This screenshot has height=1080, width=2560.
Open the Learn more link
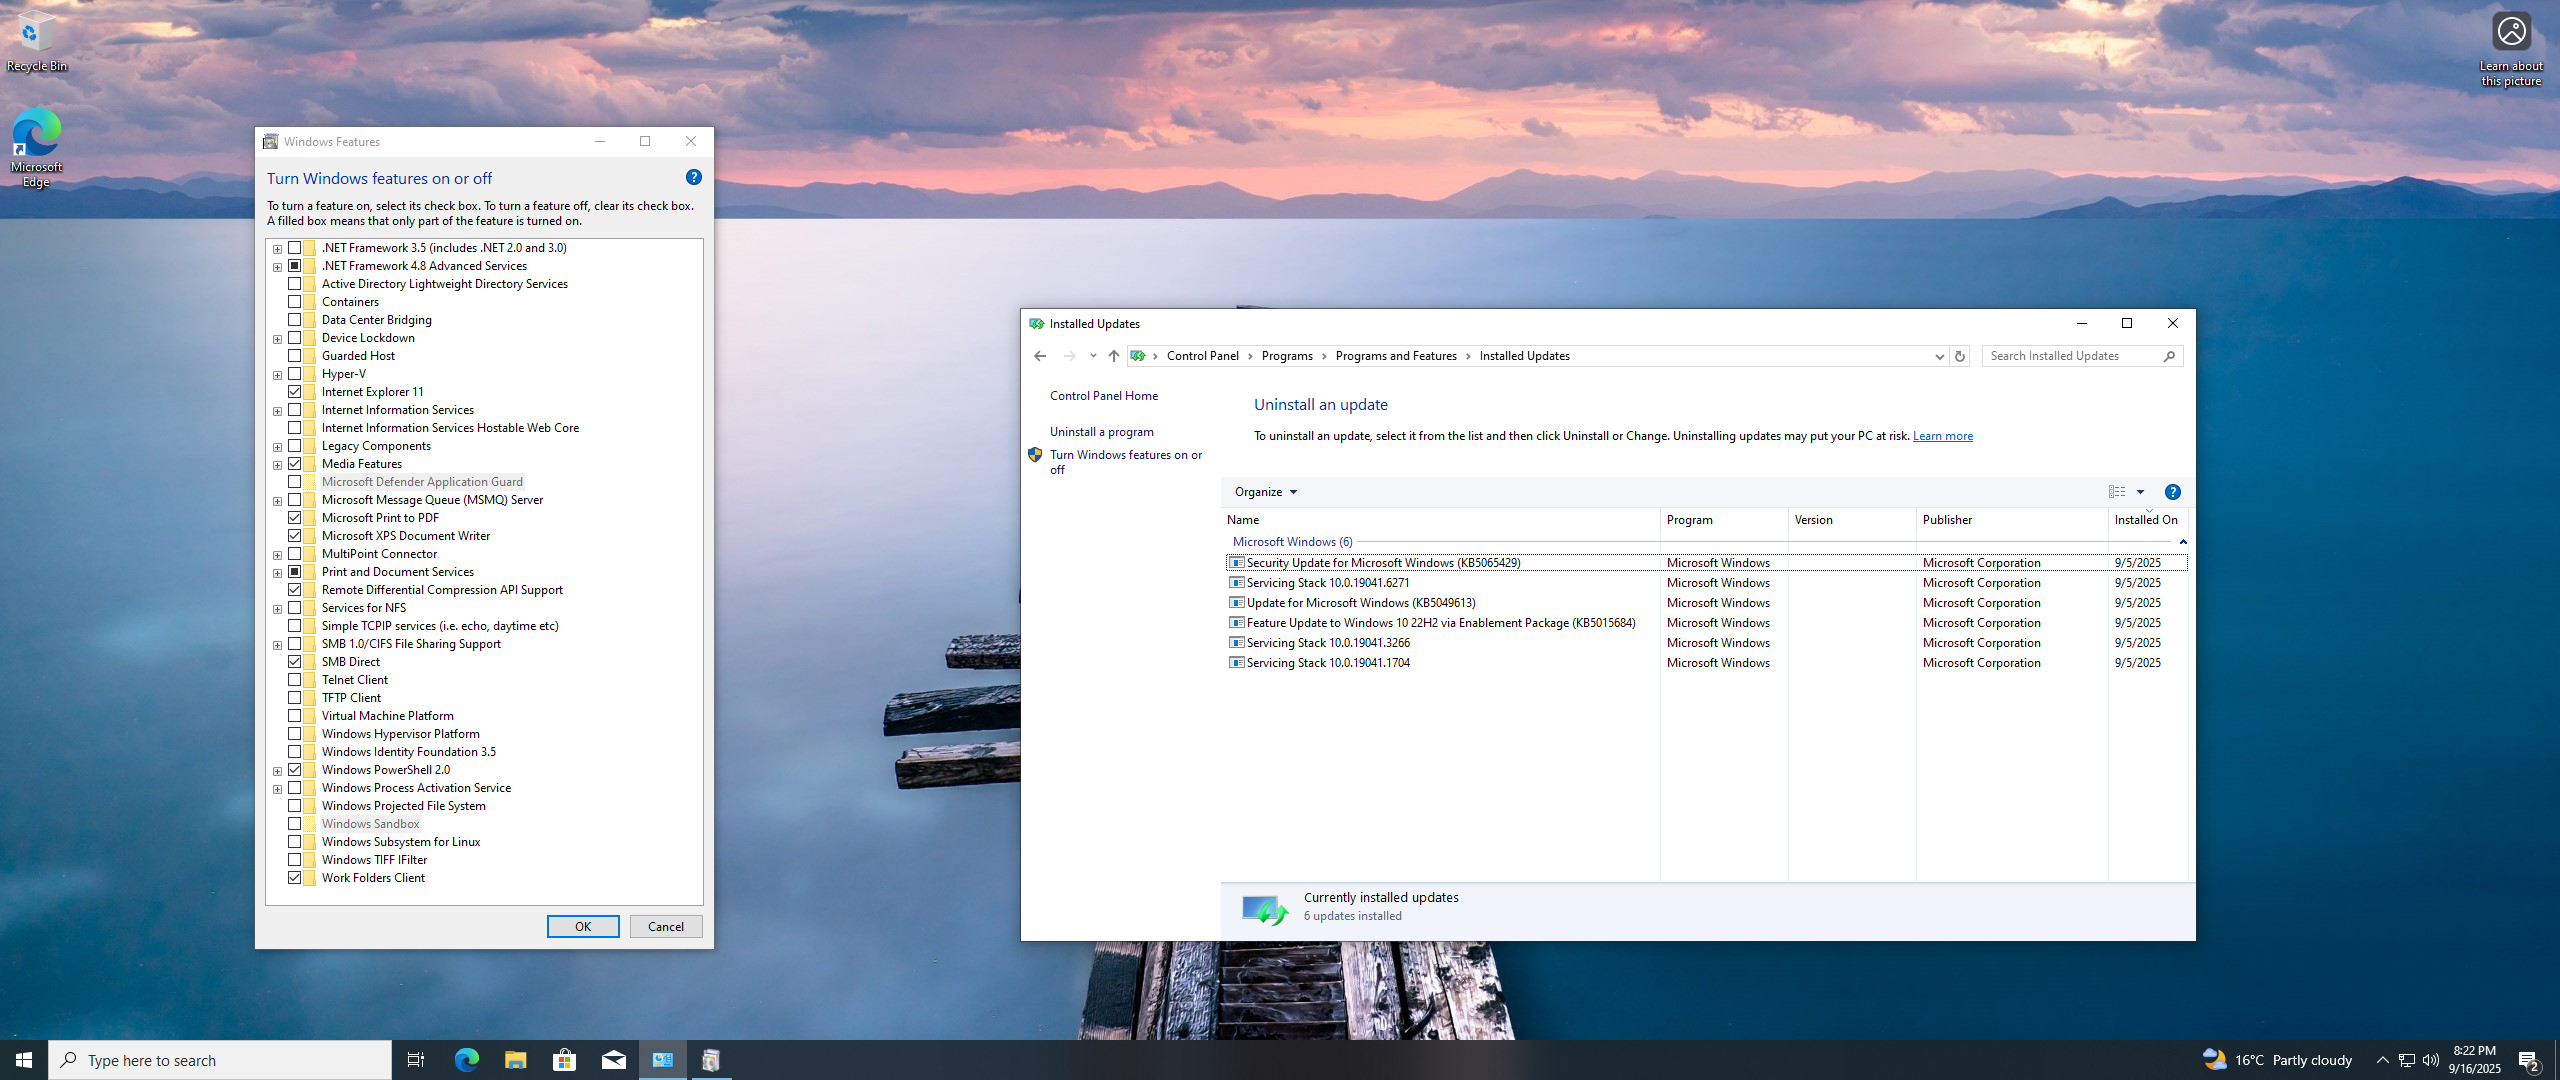pos(1942,436)
